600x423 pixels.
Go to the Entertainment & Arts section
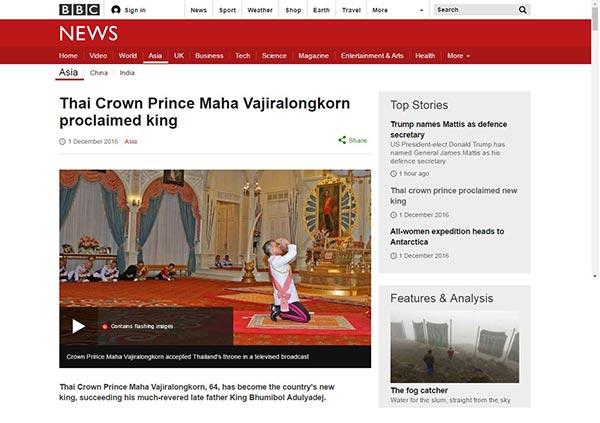click(x=372, y=56)
